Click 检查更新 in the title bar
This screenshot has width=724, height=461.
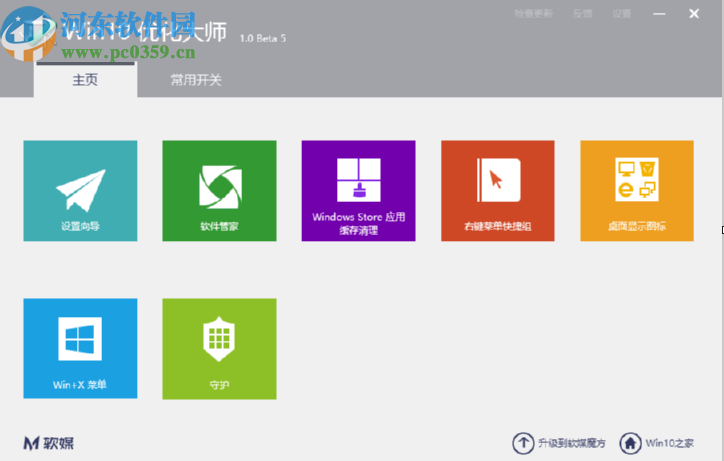(534, 13)
